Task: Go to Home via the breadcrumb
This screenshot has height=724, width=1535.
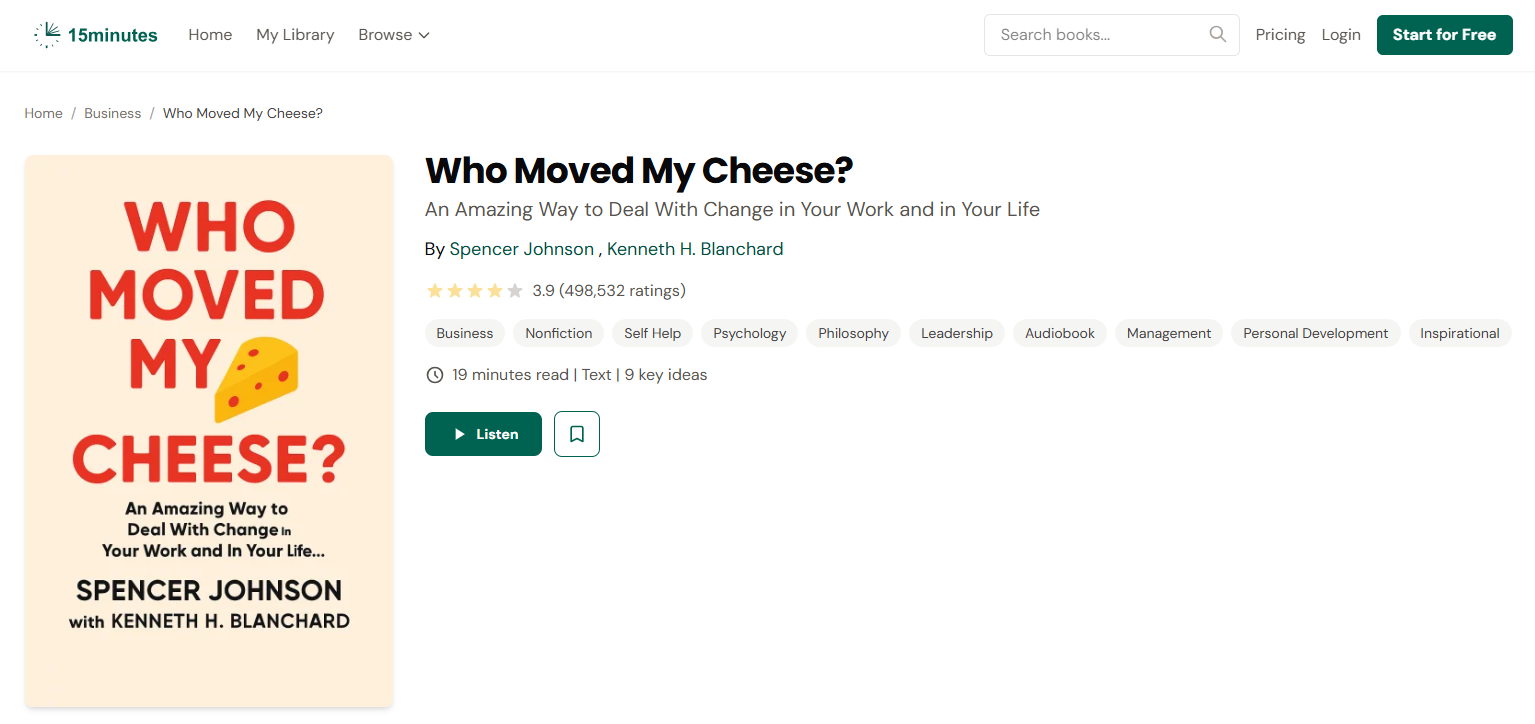Action: 43,113
